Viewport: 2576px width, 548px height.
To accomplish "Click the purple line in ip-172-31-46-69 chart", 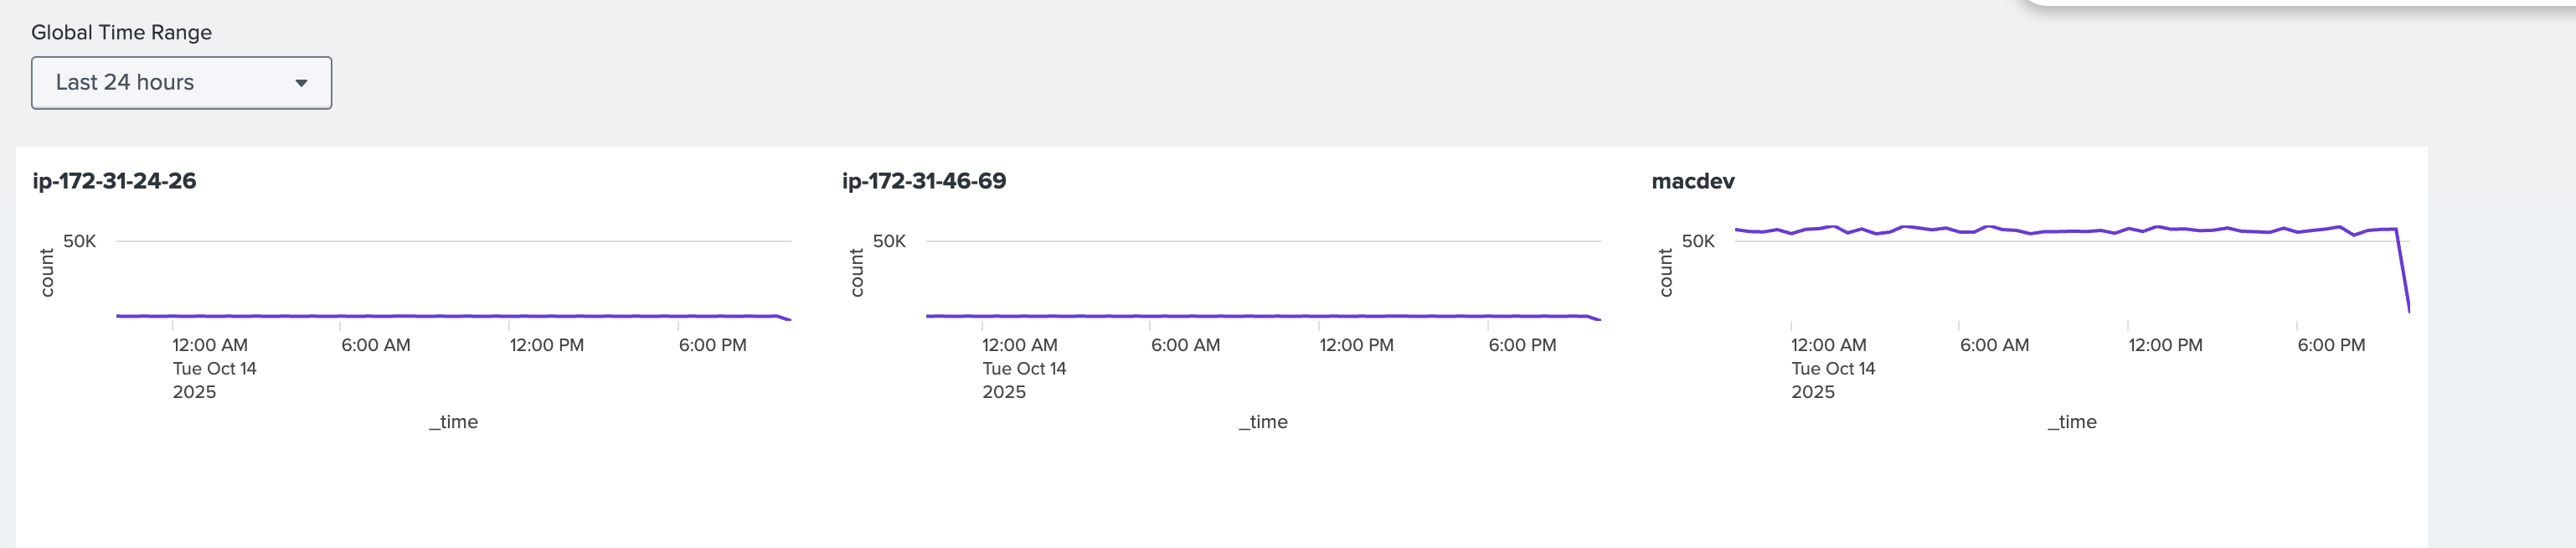I will (1260, 316).
